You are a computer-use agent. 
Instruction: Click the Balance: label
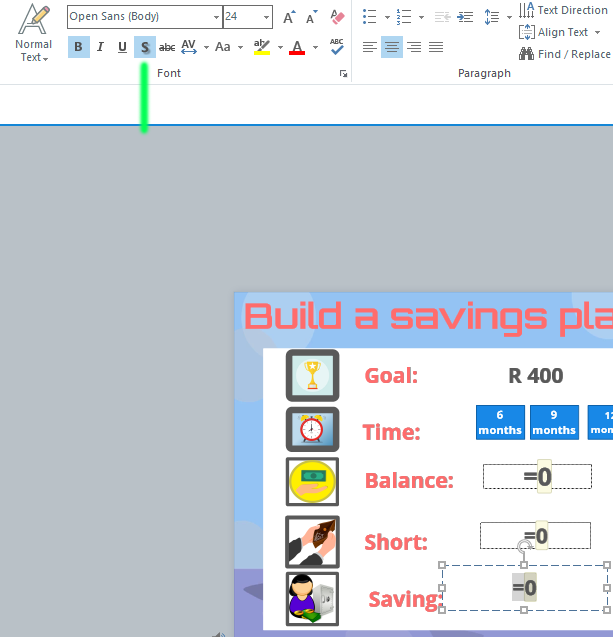tap(409, 481)
